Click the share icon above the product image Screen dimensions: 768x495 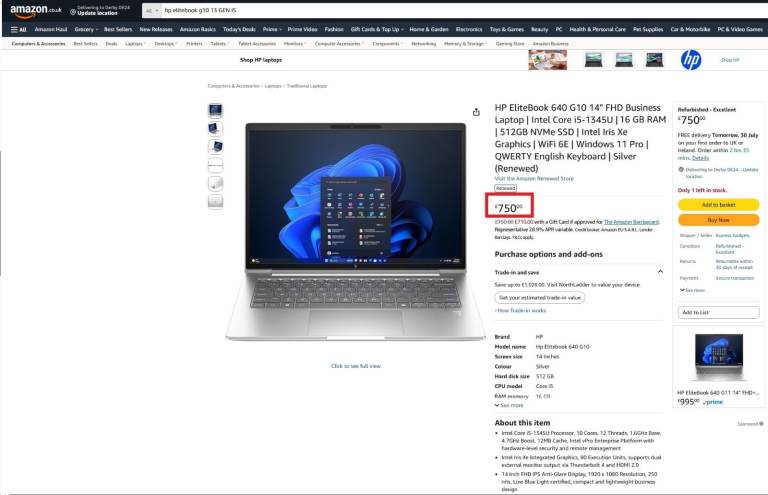tap(476, 112)
